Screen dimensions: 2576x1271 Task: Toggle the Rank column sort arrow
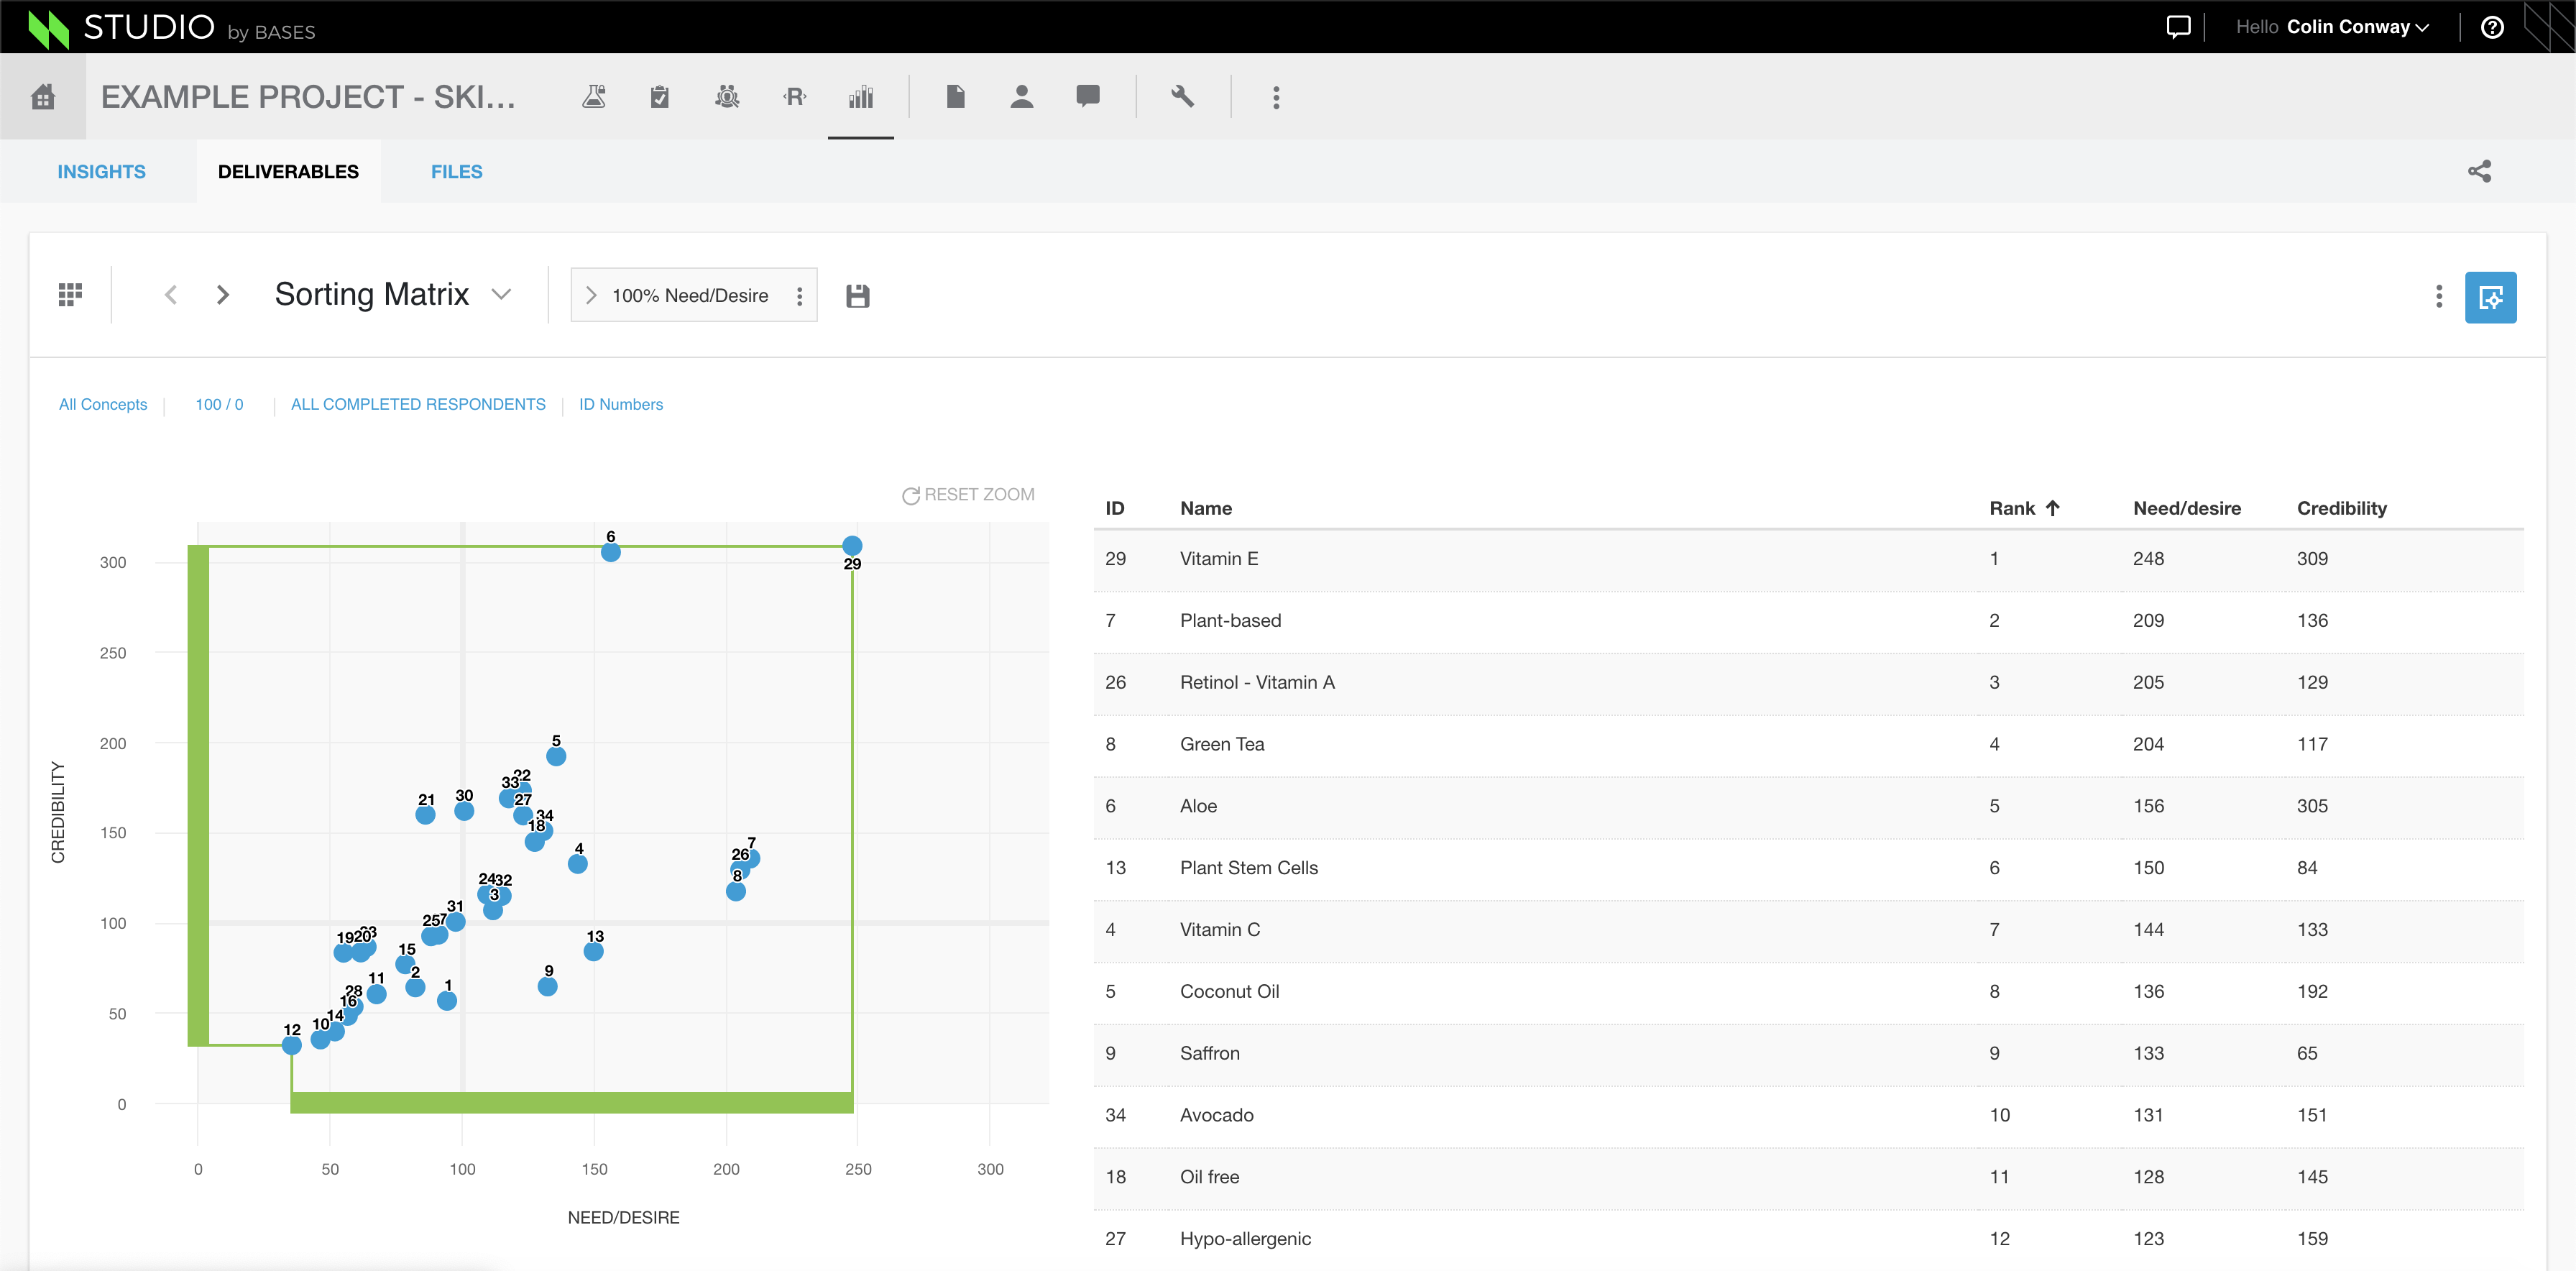2053,508
